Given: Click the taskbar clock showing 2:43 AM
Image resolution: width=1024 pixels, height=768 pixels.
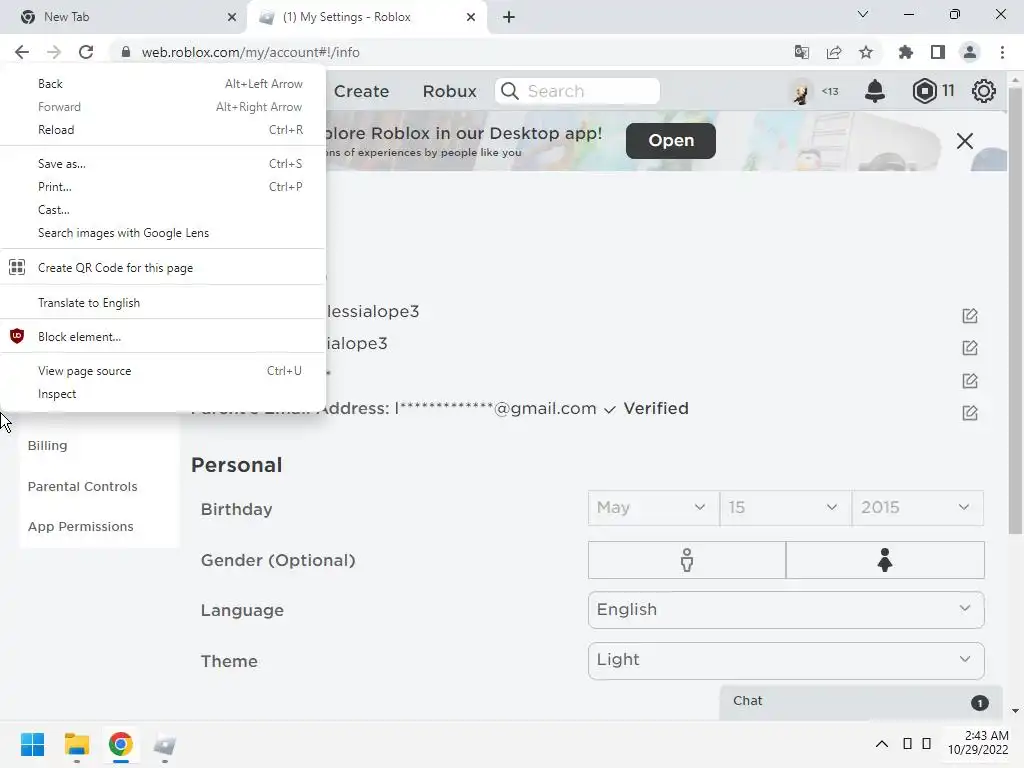Looking at the screenshot, I should coord(978,743).
